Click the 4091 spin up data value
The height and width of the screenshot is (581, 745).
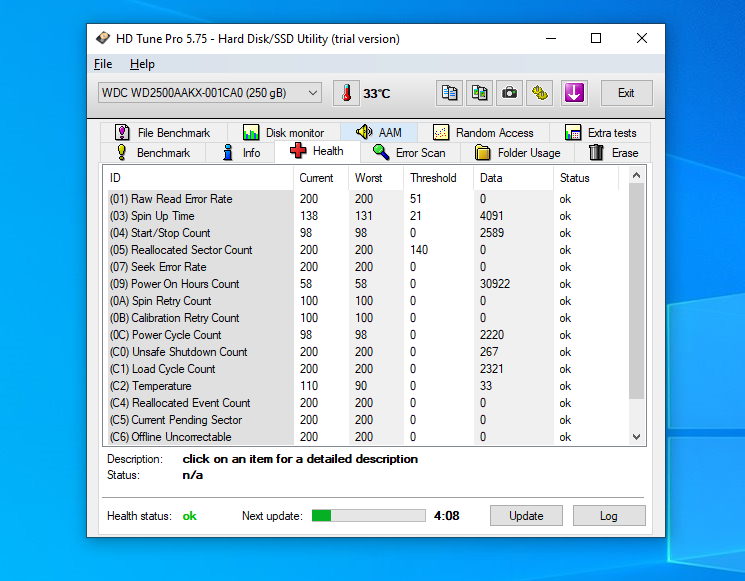(491, 216)
